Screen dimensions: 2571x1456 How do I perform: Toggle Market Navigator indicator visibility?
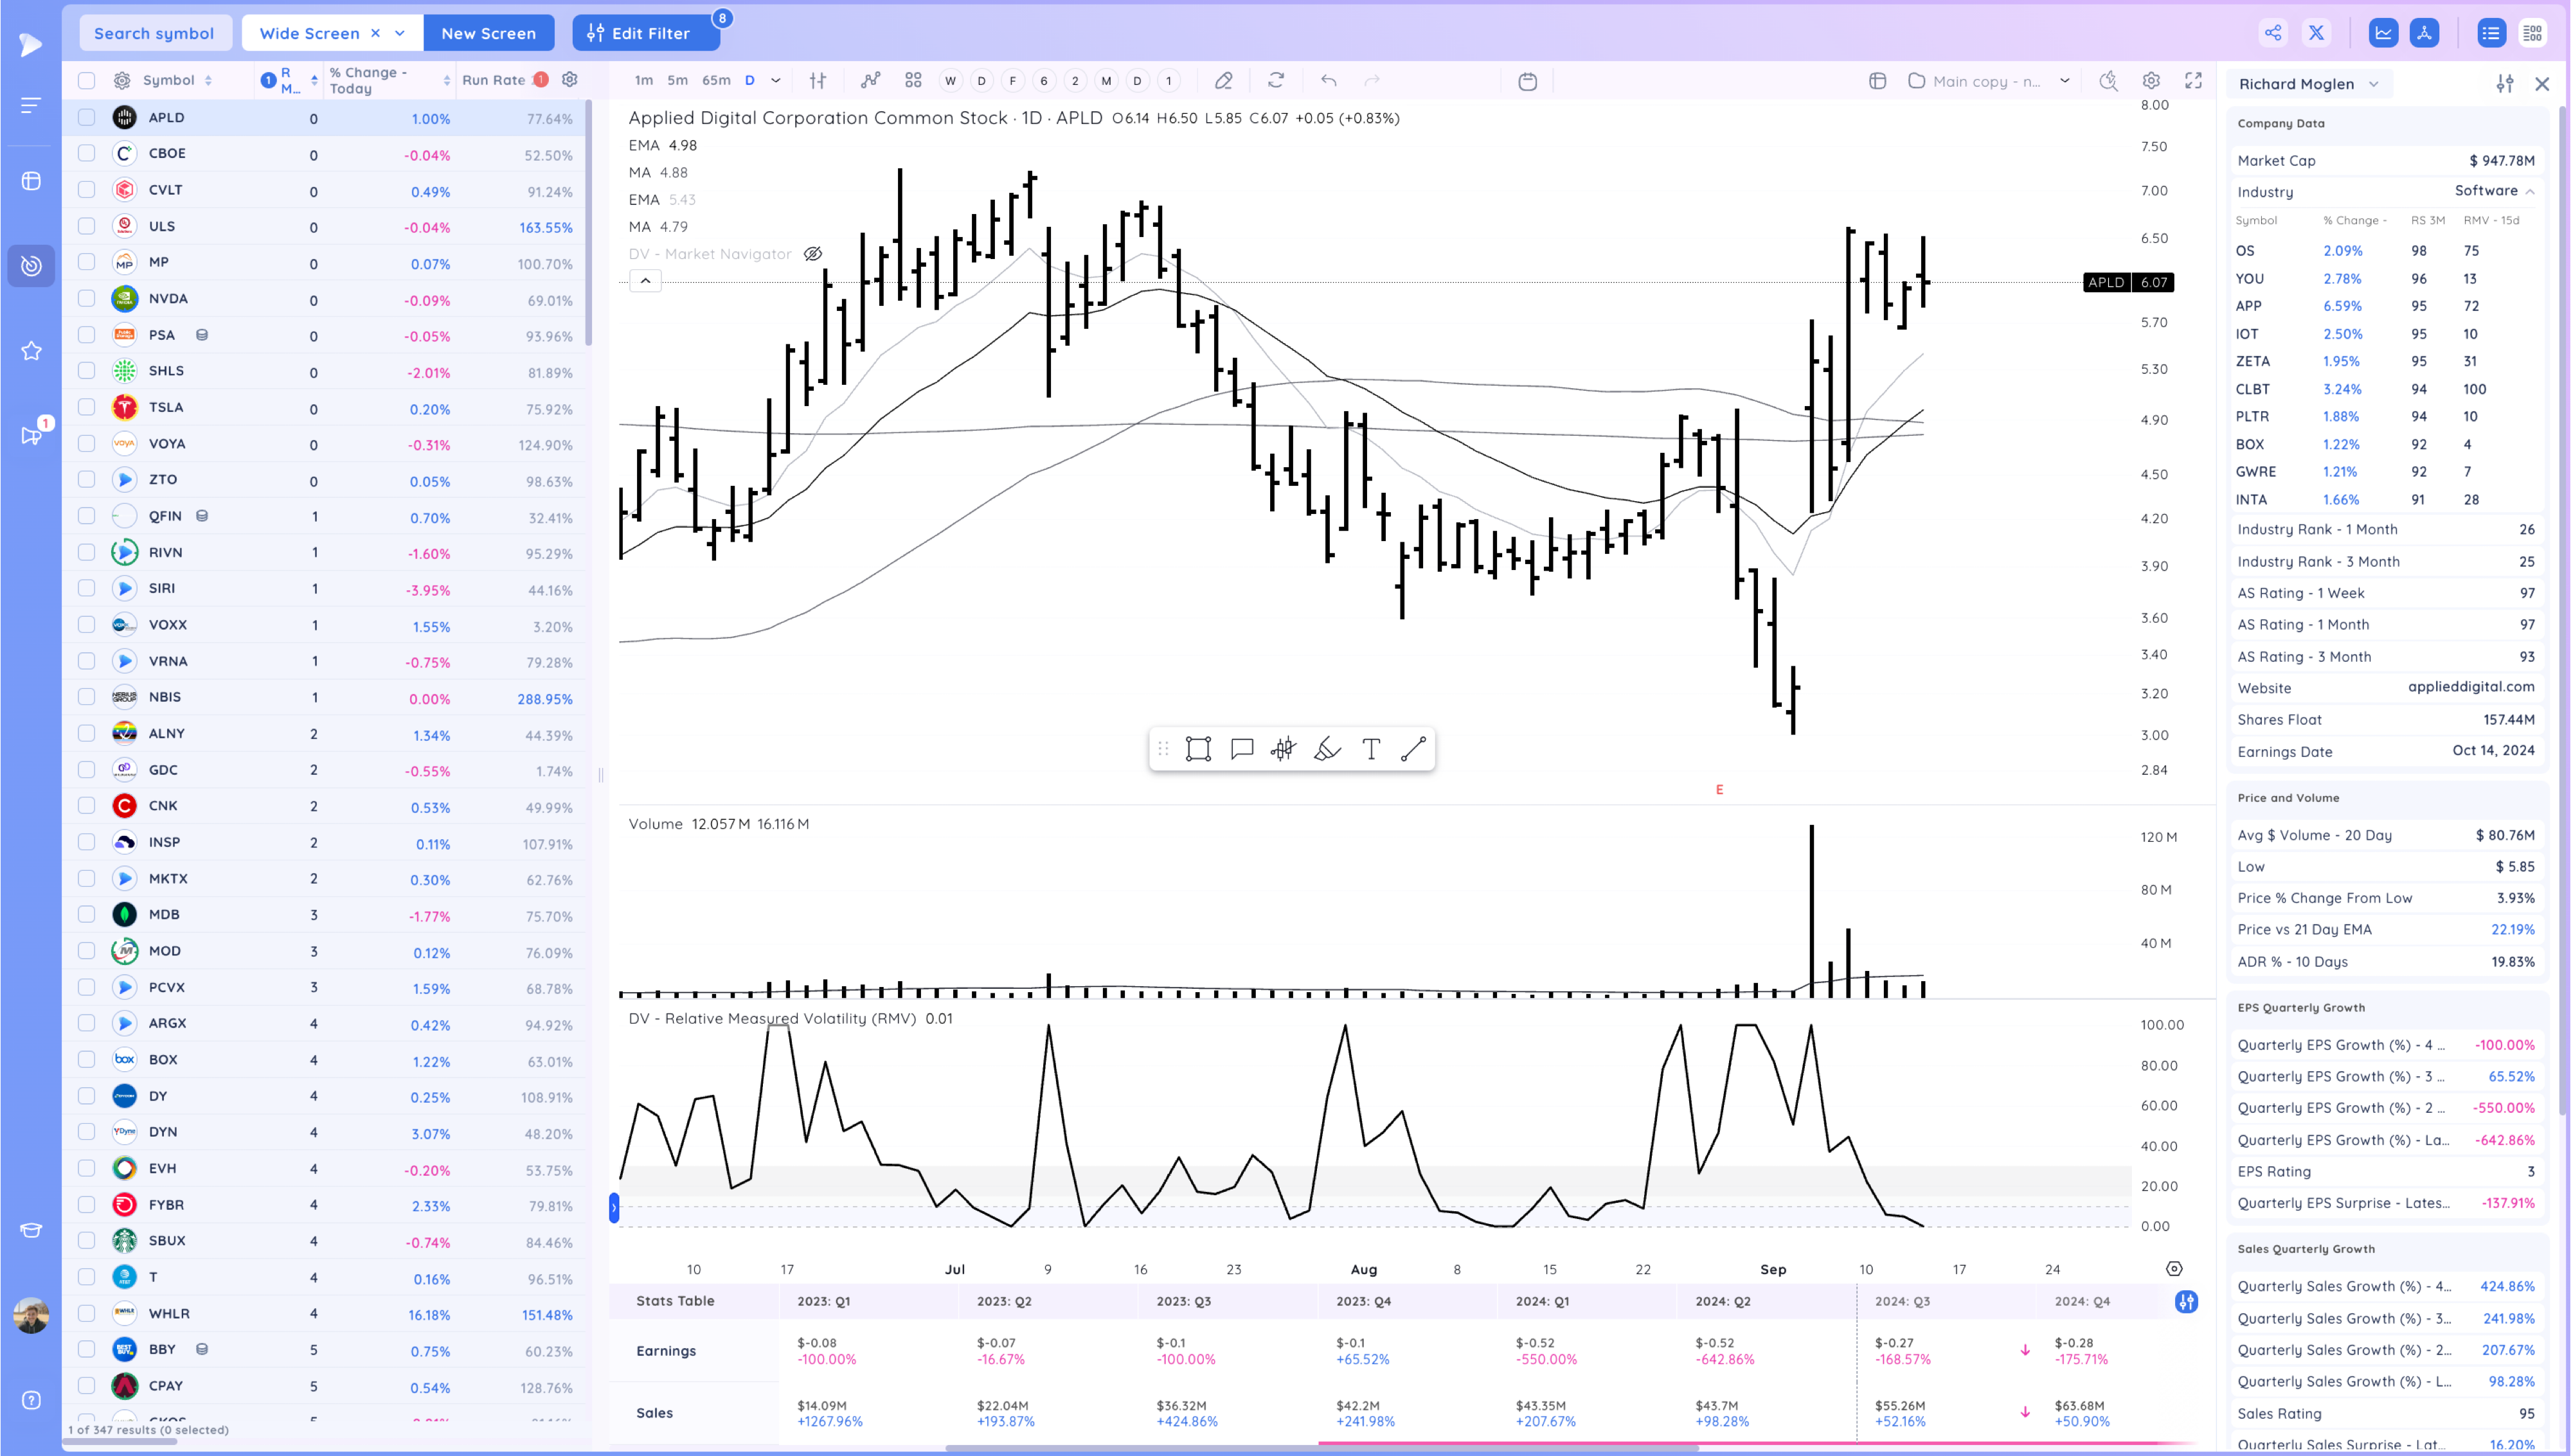tap(813, 254)
